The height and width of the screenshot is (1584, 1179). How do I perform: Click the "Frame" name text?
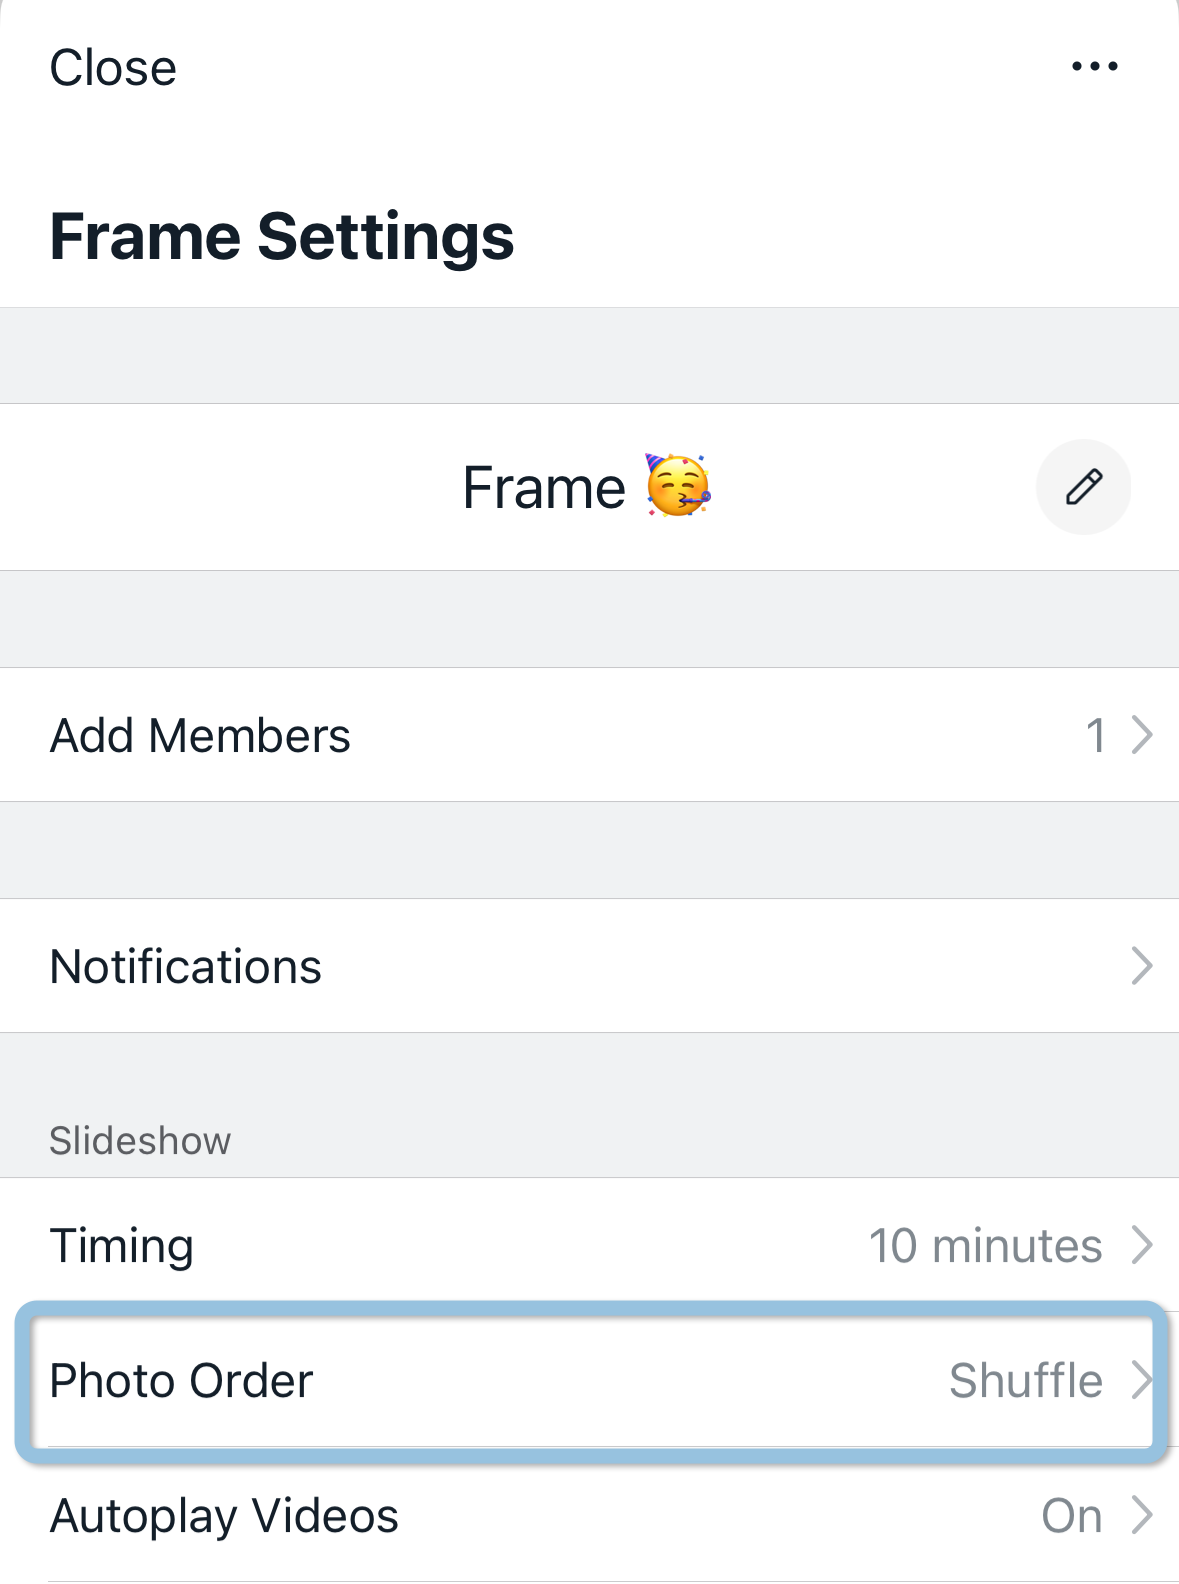point(544,488)
